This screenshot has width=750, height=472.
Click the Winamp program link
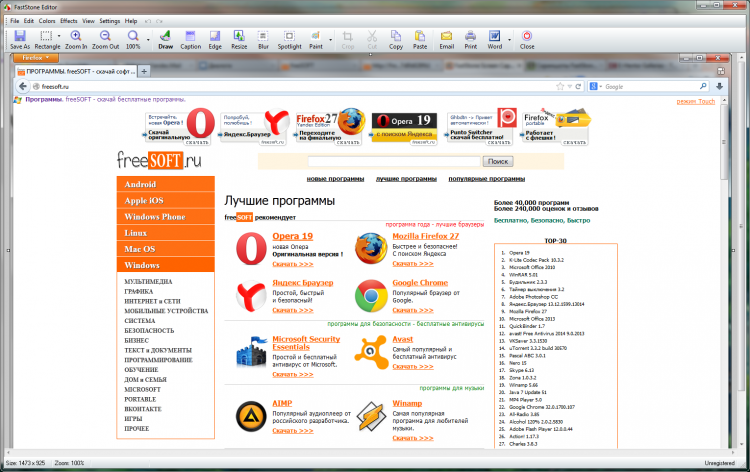pyautogui.click(x=407, y=403)
